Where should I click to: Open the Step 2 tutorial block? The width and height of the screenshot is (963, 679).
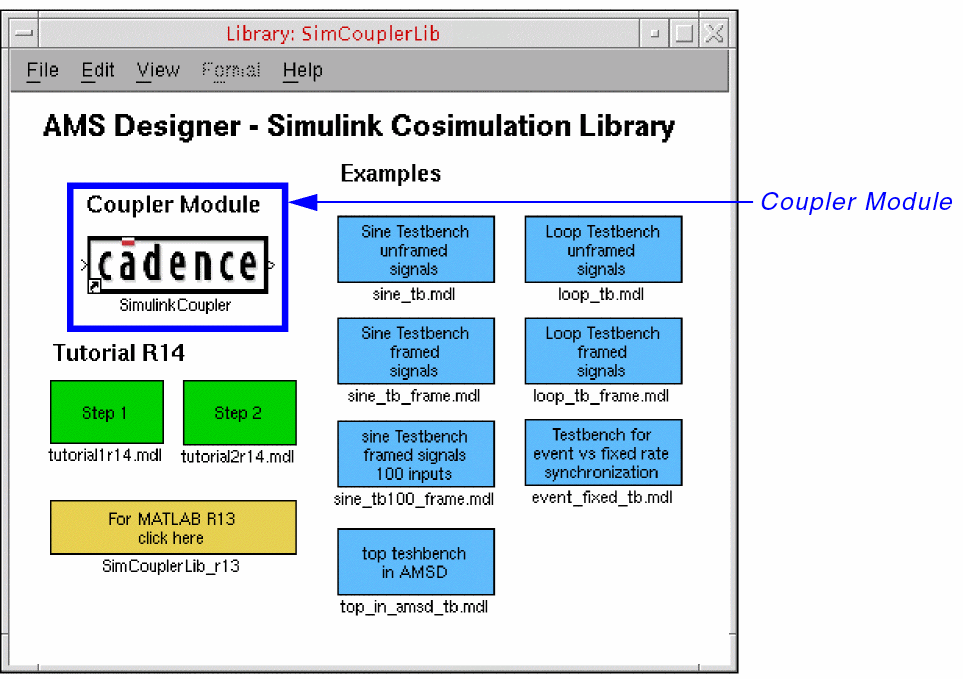pos(240,413)
